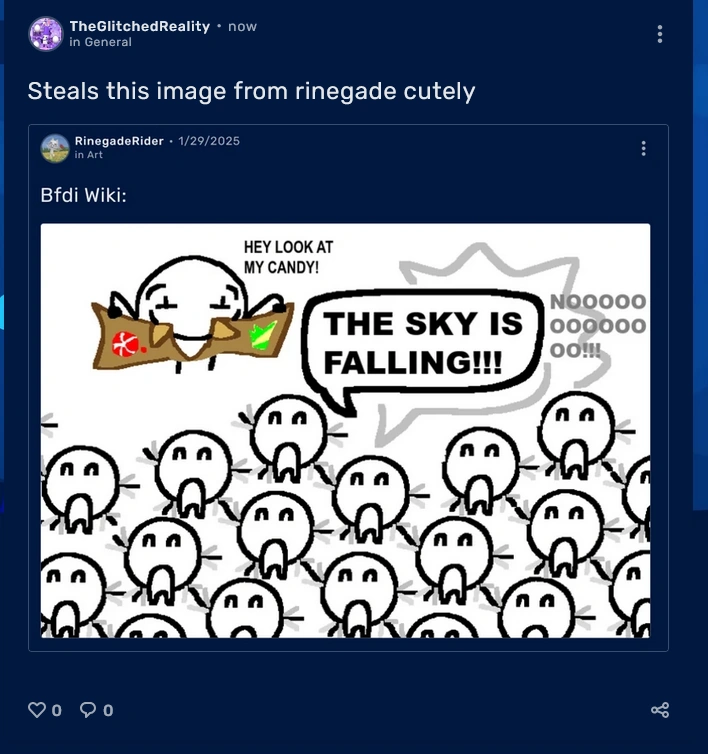Image resolution: width=708 pixels, height=754 pixels.
Task: Open post titled Steals this image
Action: click(251, 91)
